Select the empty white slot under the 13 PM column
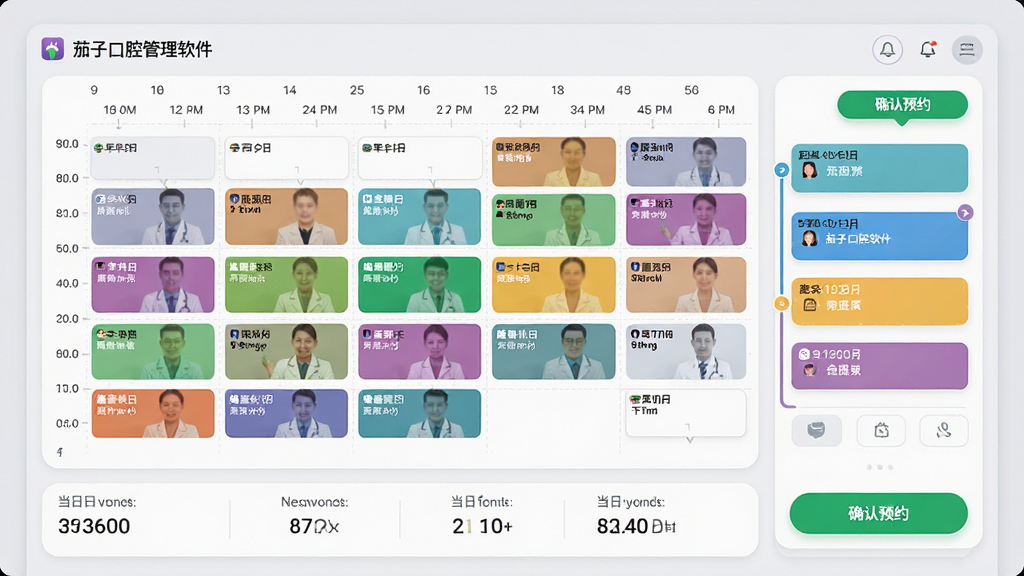The image size is (1024, 576). pyautogui.click(x=287, y=158)
